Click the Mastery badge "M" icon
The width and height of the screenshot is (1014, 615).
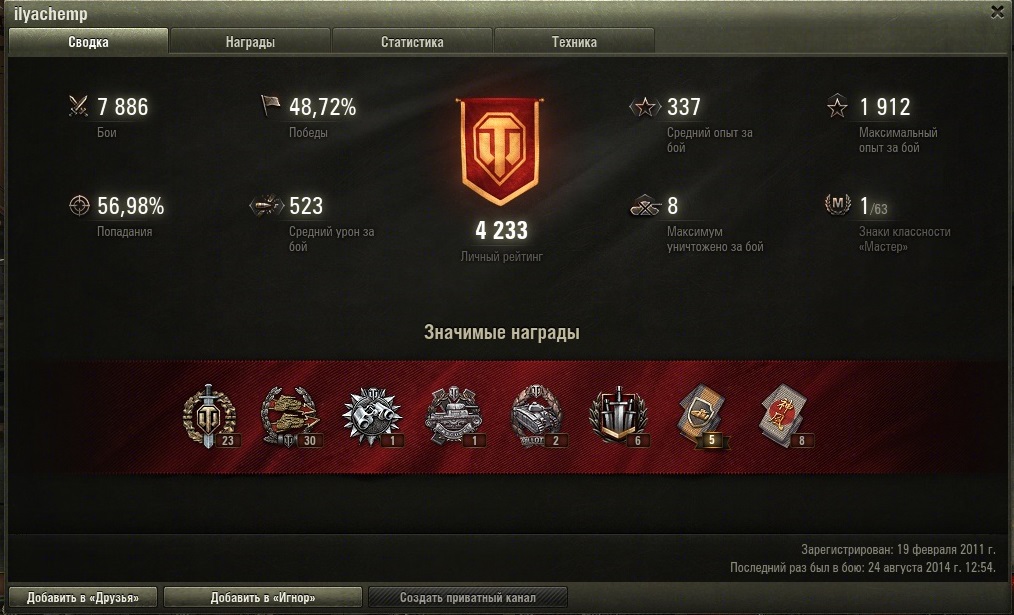(837, 205)
